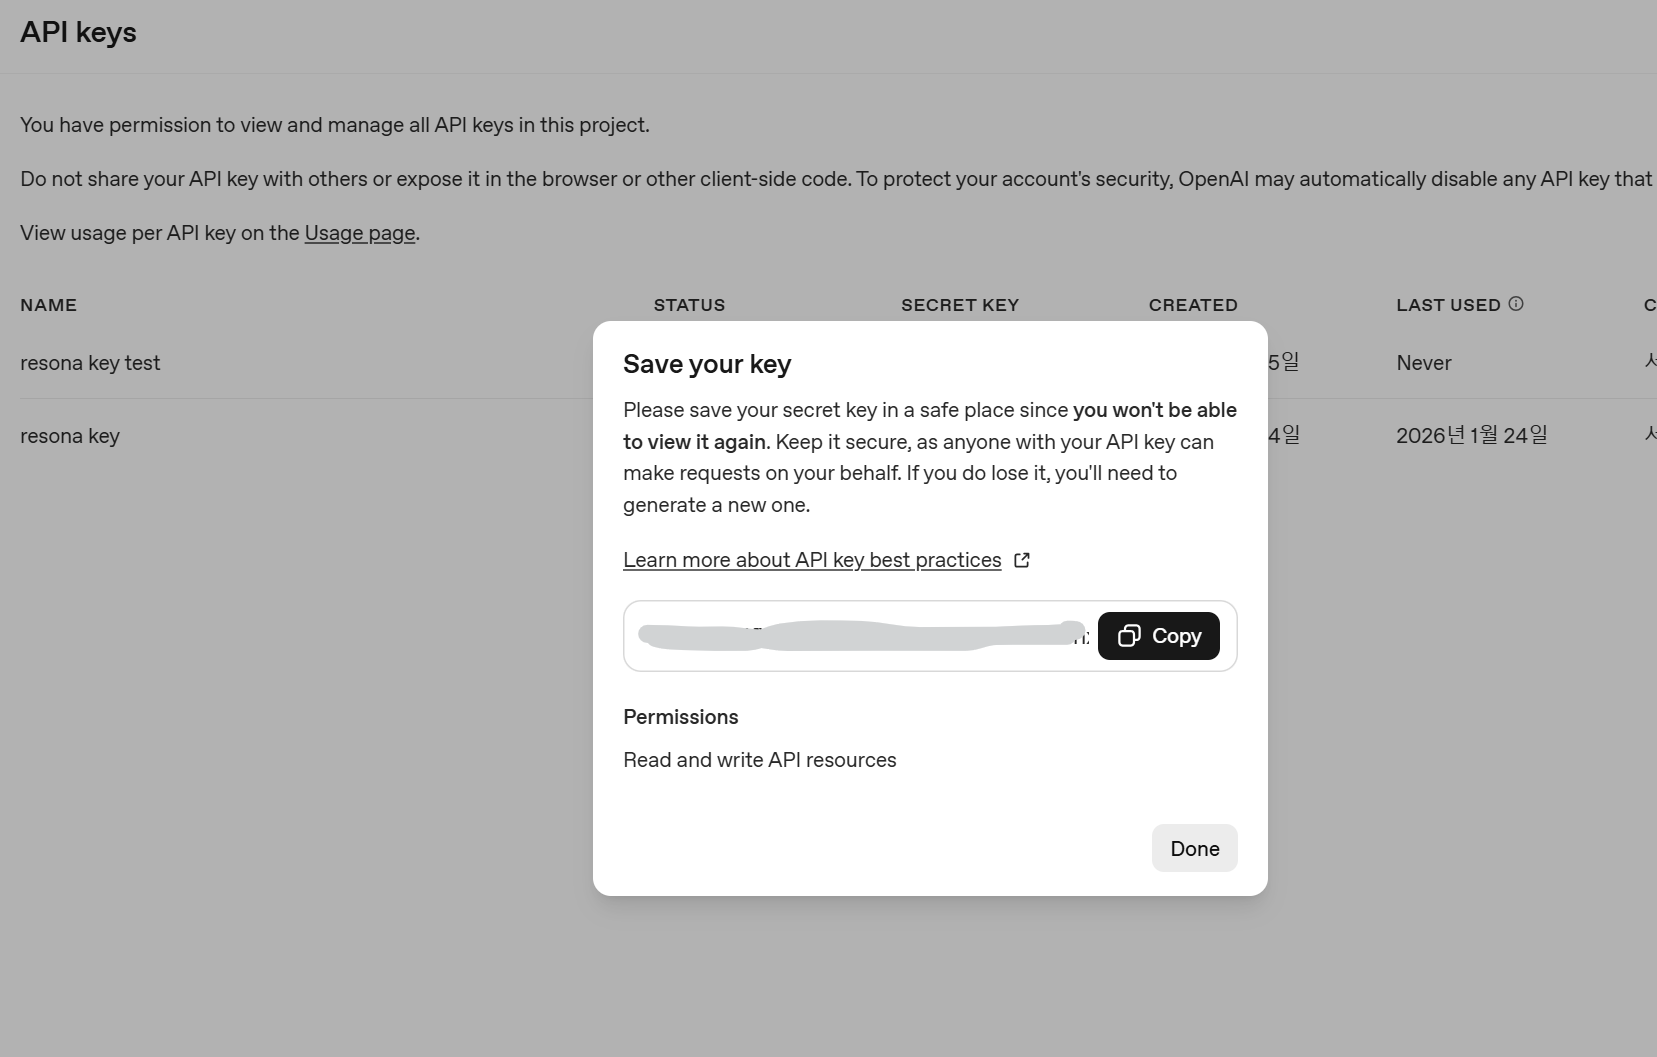Image resolution: width=1657 pixels, height=1057 pixels.
Task: Click the STATUS column header
Action: 689,305
